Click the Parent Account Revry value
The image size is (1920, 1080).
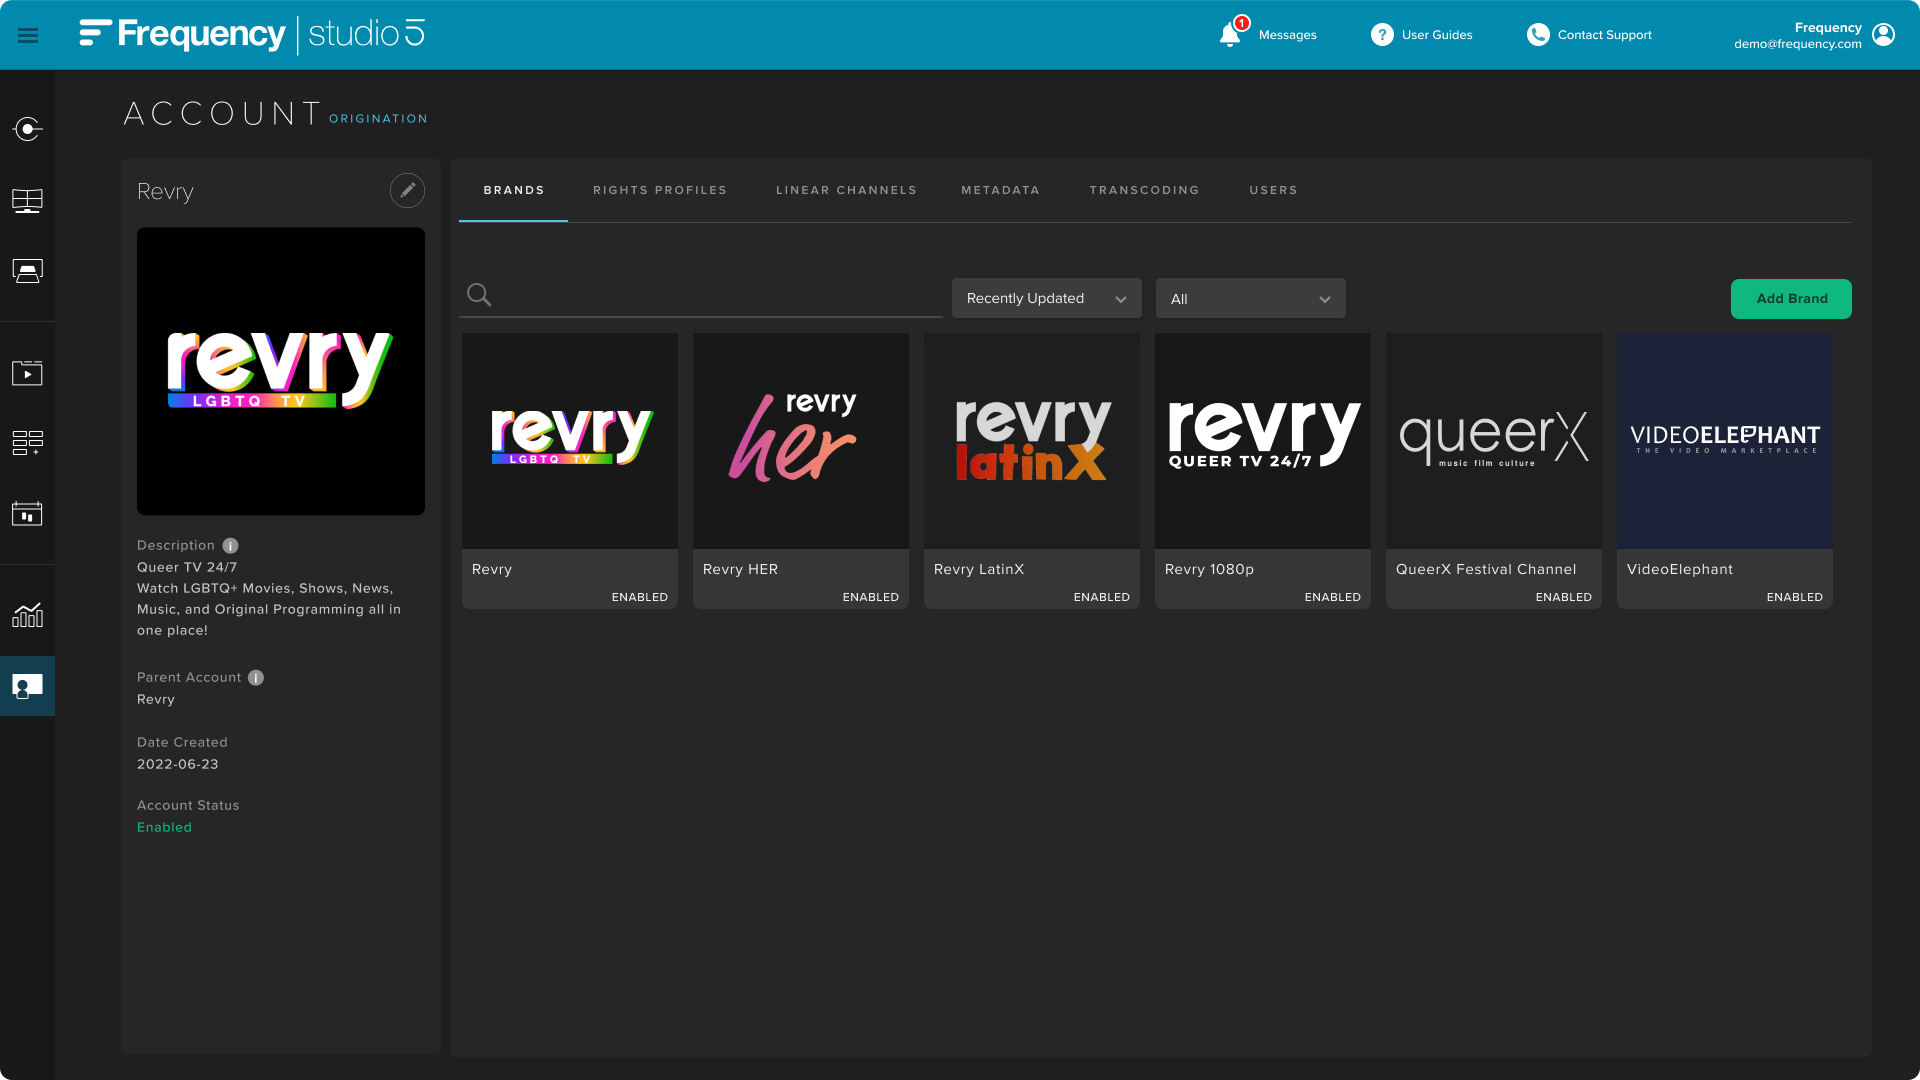tap(155, 699)
